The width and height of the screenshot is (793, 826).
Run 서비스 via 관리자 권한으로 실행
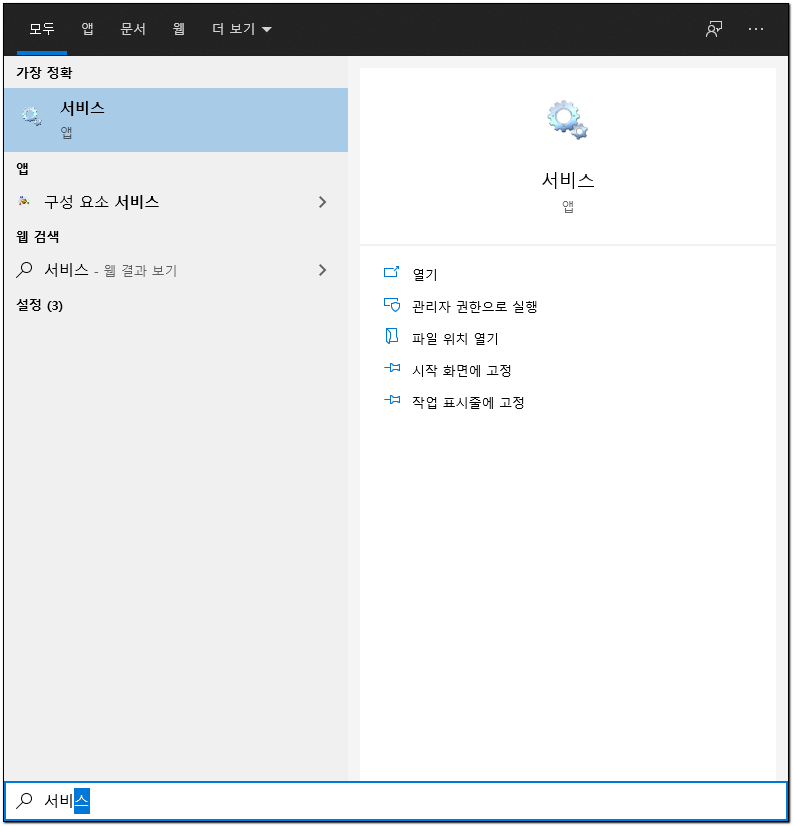(475, 306)
